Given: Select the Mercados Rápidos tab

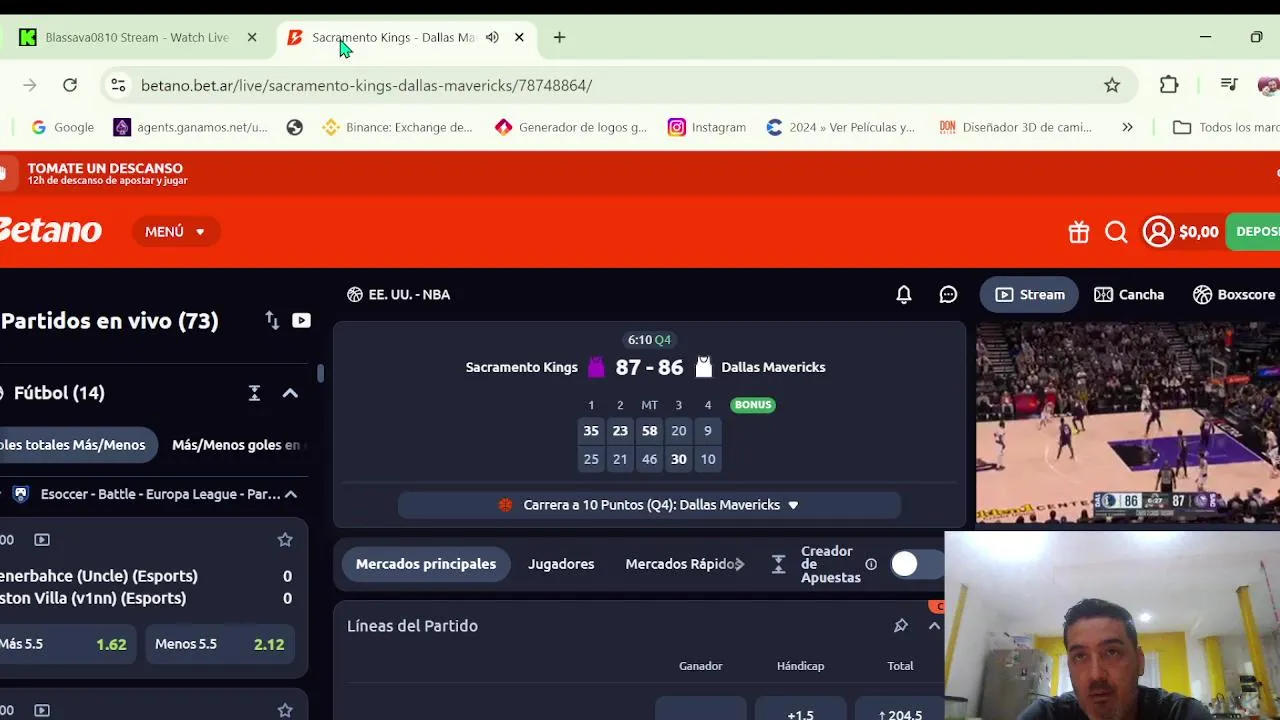Looking at the screenshot, I should tap(681, 564).
